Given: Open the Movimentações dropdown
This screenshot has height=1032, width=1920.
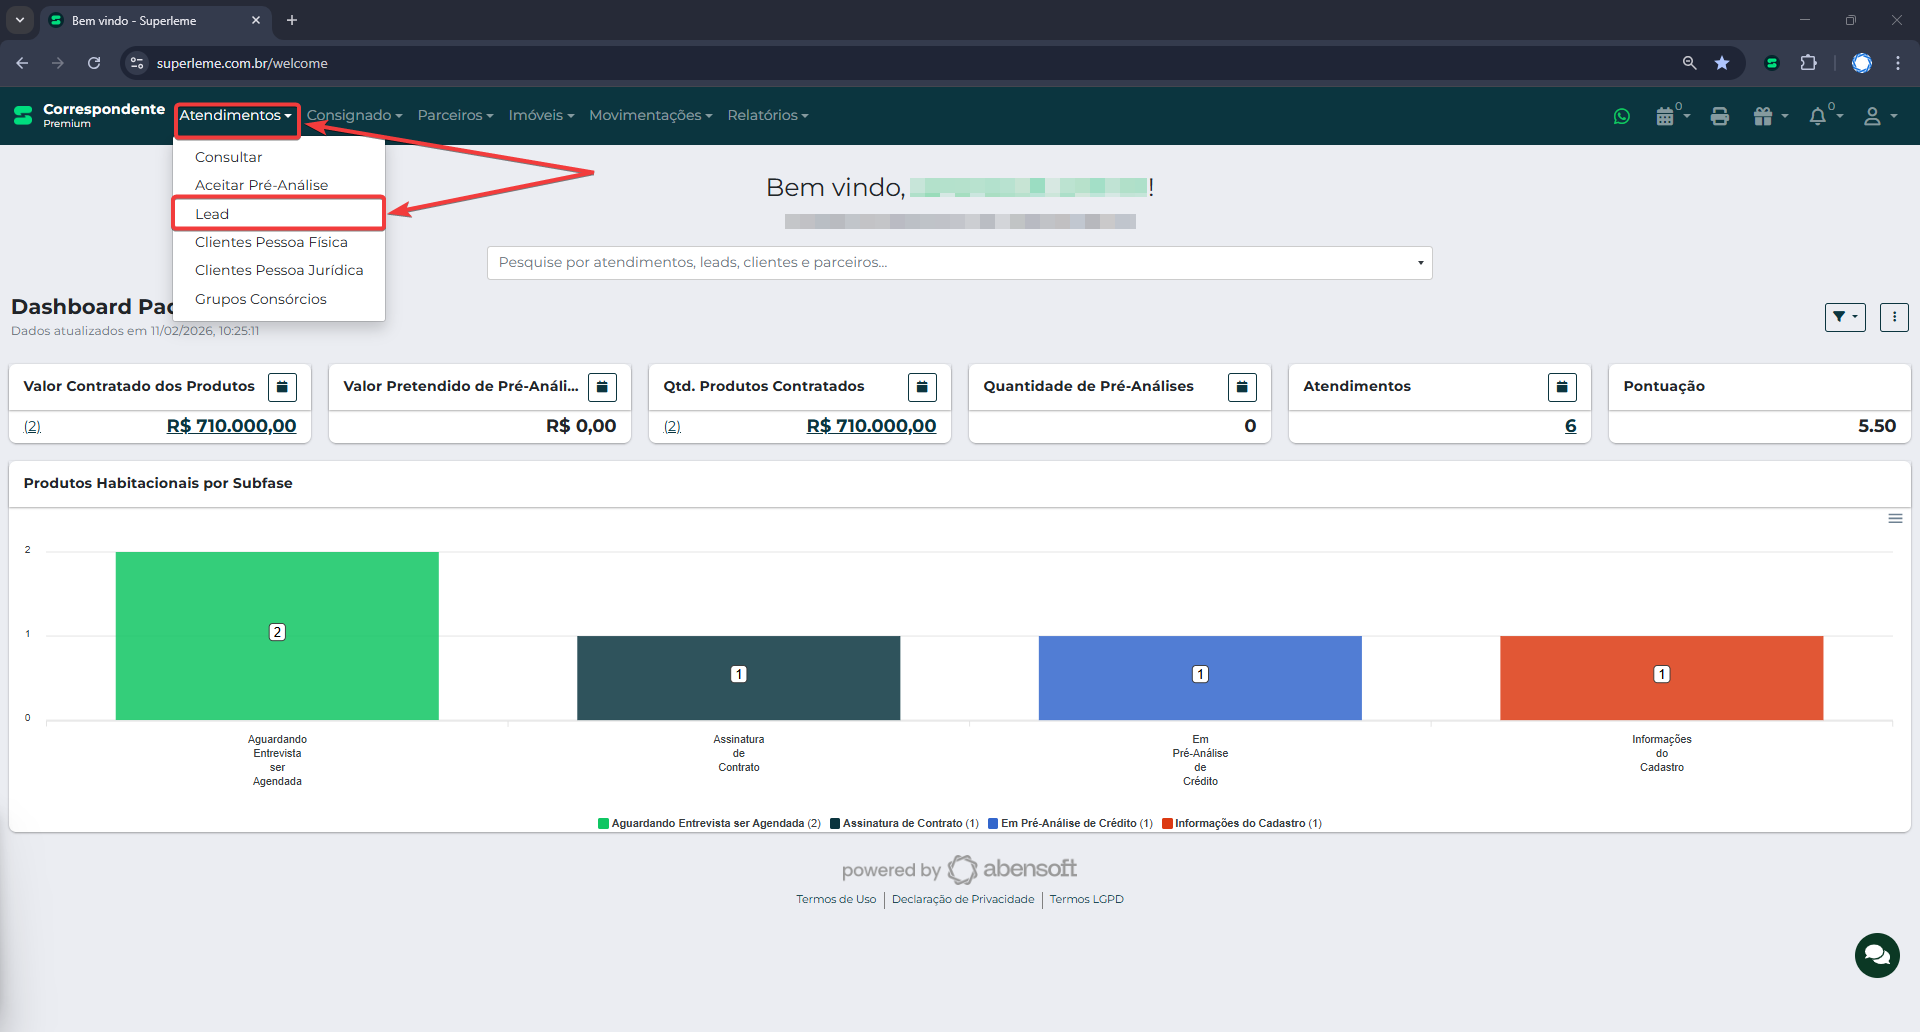Looking at the screenshot, I should [650, 116].
